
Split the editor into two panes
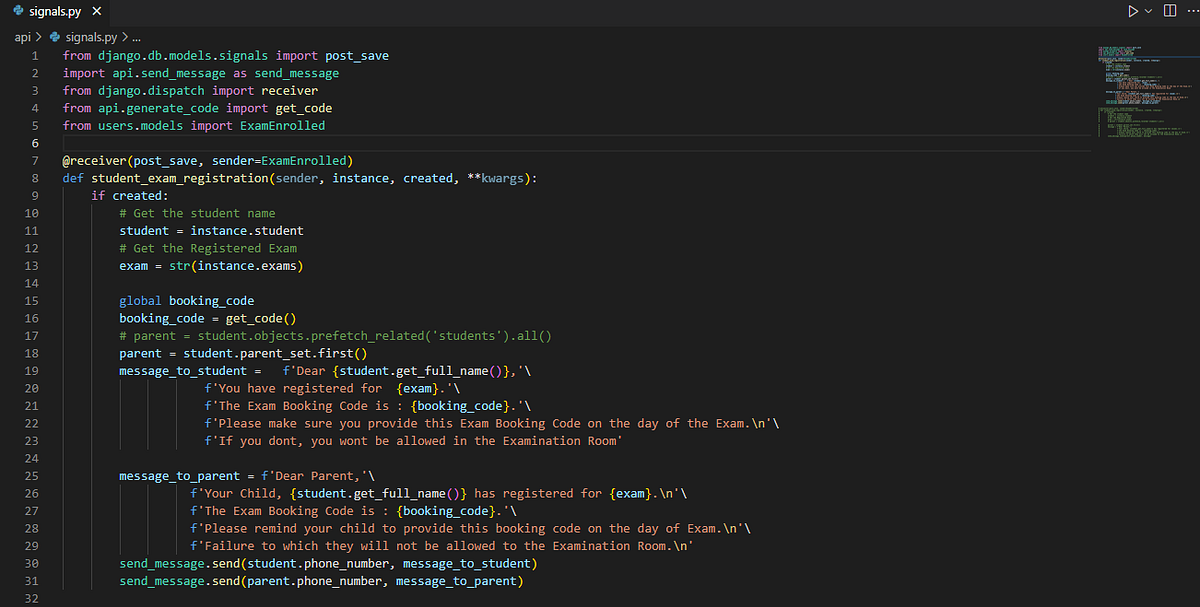1170,10
